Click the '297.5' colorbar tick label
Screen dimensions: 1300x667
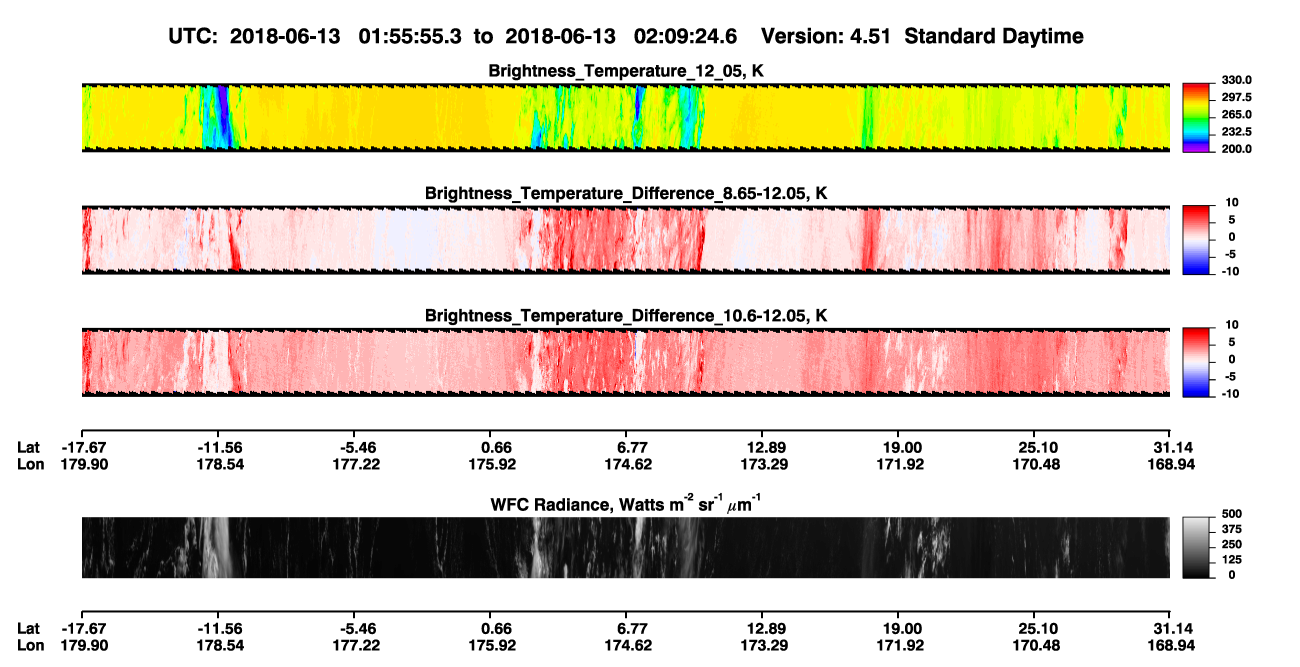(x=1237, y=97)
